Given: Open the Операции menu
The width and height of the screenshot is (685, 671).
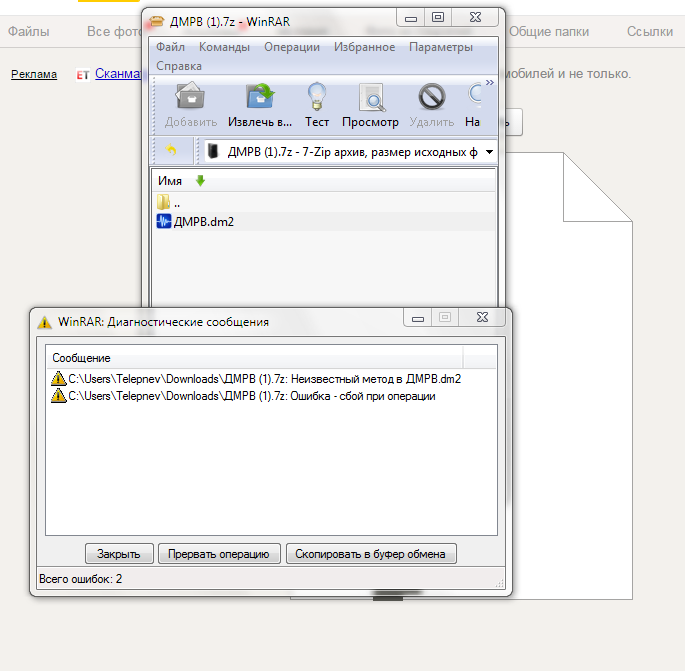Looking at the screenshot, I should click(x=292, y=47).
